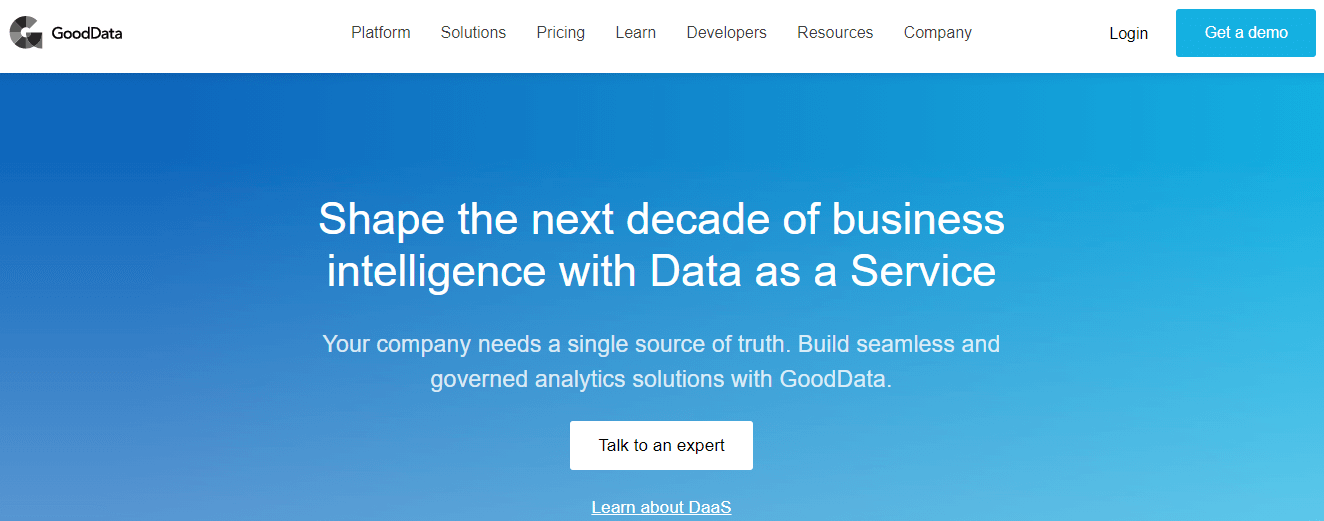Expand the Solutions navigation menu

click(473, 33)
